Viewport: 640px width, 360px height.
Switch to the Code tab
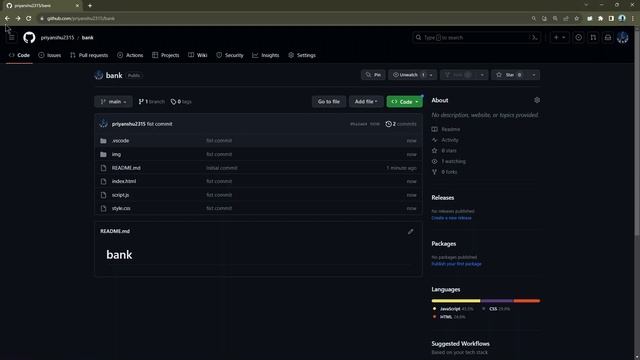19,55
